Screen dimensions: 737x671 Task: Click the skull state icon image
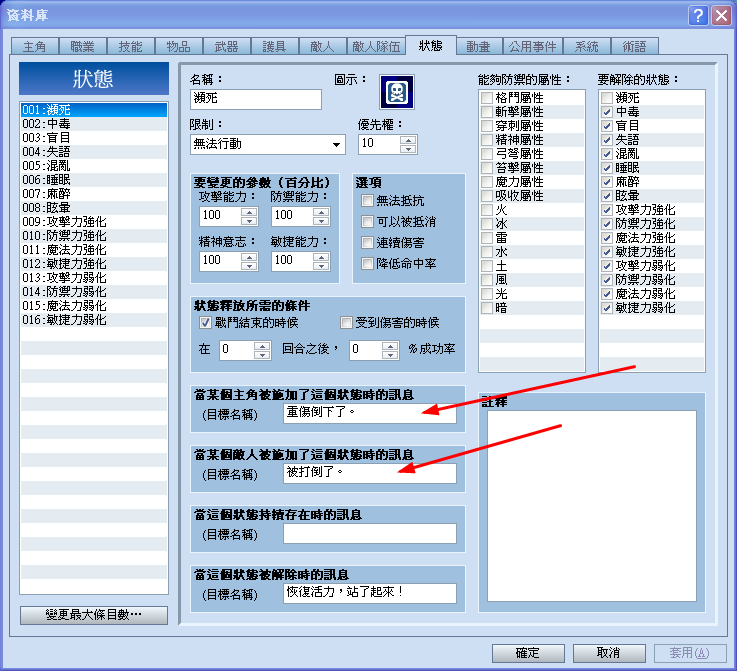(x=397, y=92)
